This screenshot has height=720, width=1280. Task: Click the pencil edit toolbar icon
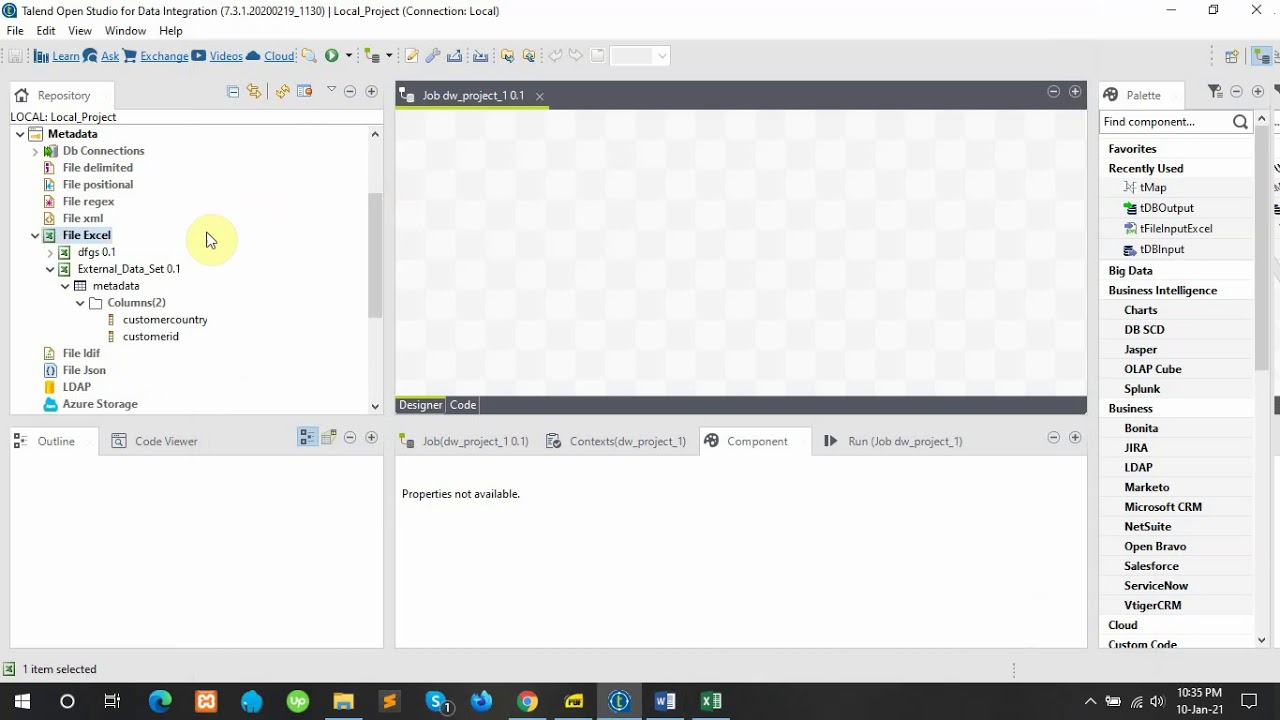tap(411, 56)
